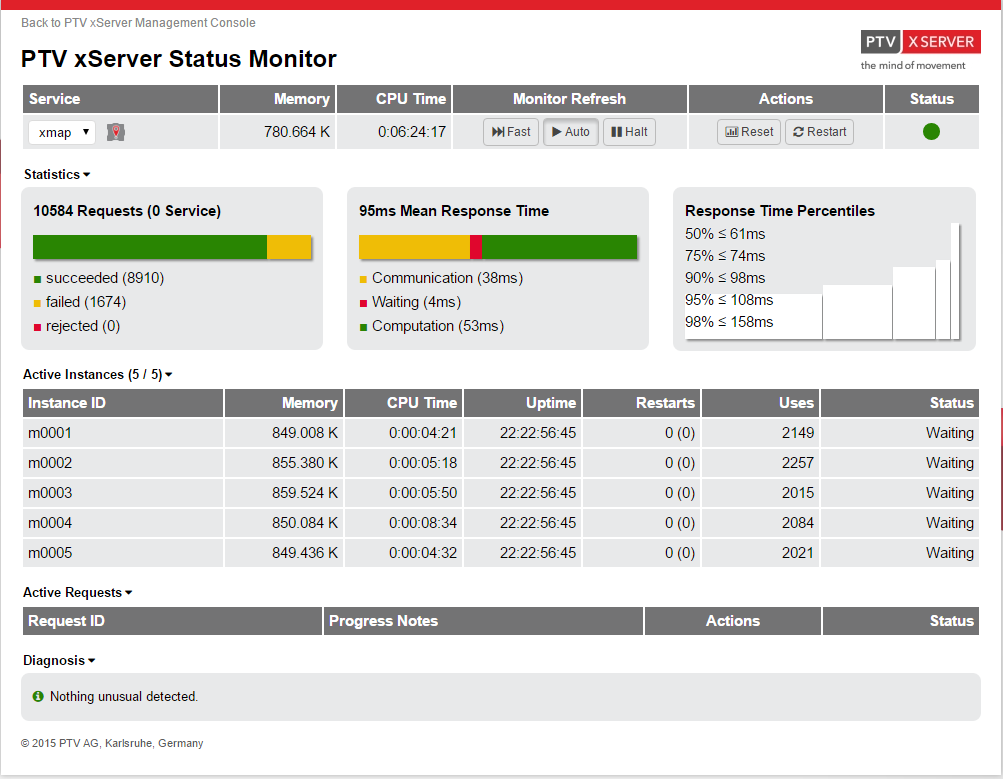Open the xmap service dropdown
This screenshot has width=1003, height=779.
[x=61, y=132]
